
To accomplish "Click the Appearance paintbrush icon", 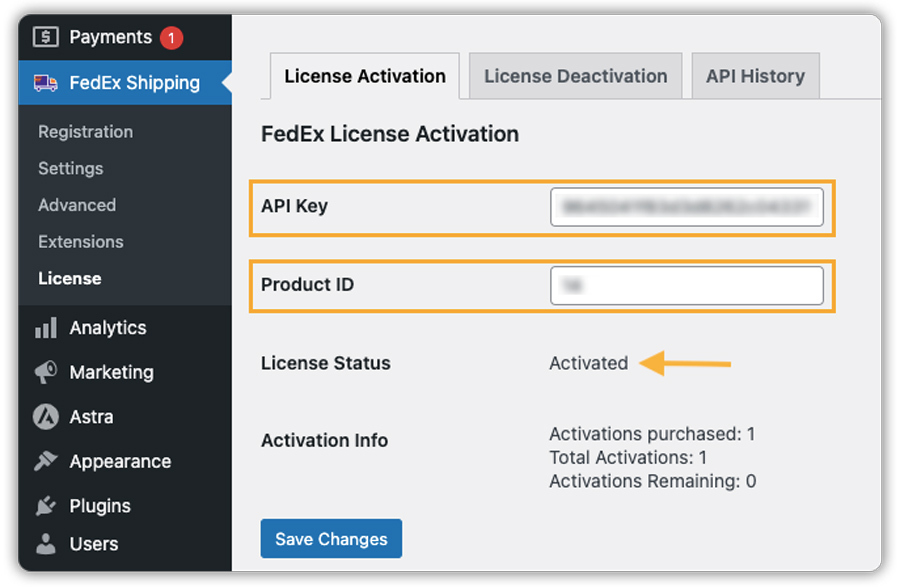I will 46,461.
